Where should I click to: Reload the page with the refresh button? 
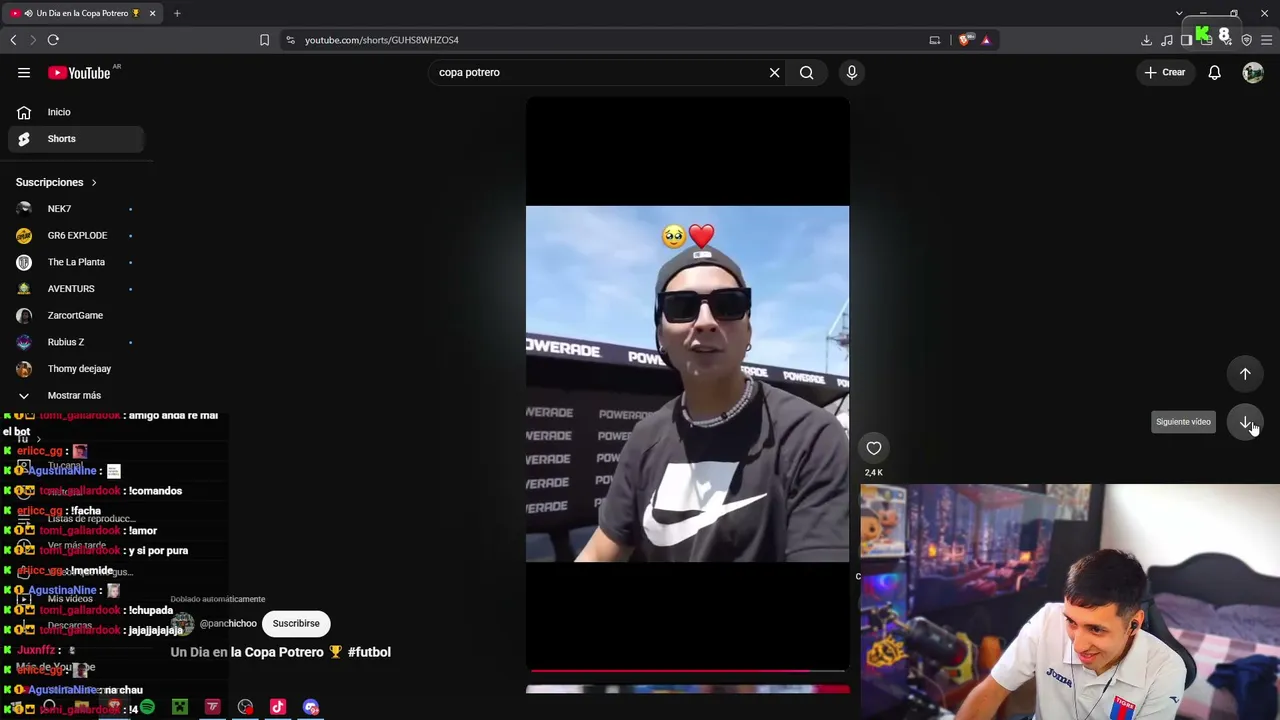point(53,40)
